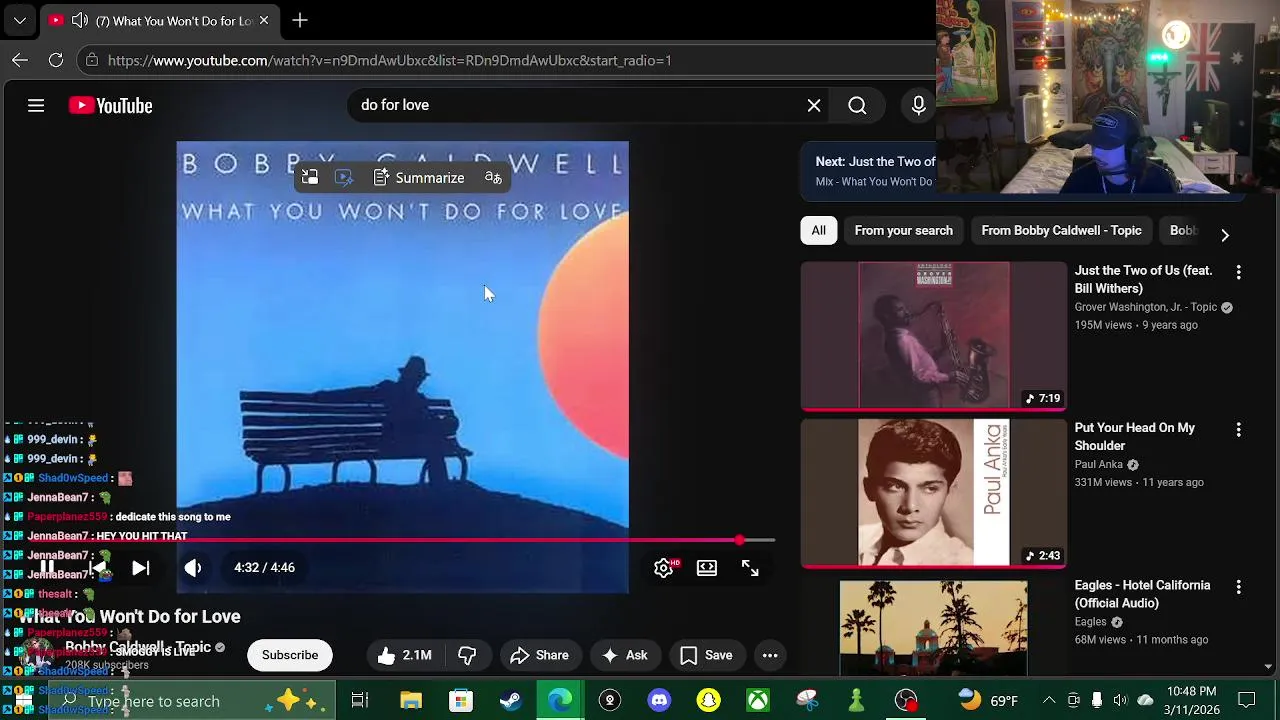Open the tab search dropdown arrow
The image size is (1280, 720).
pos(20,20)
